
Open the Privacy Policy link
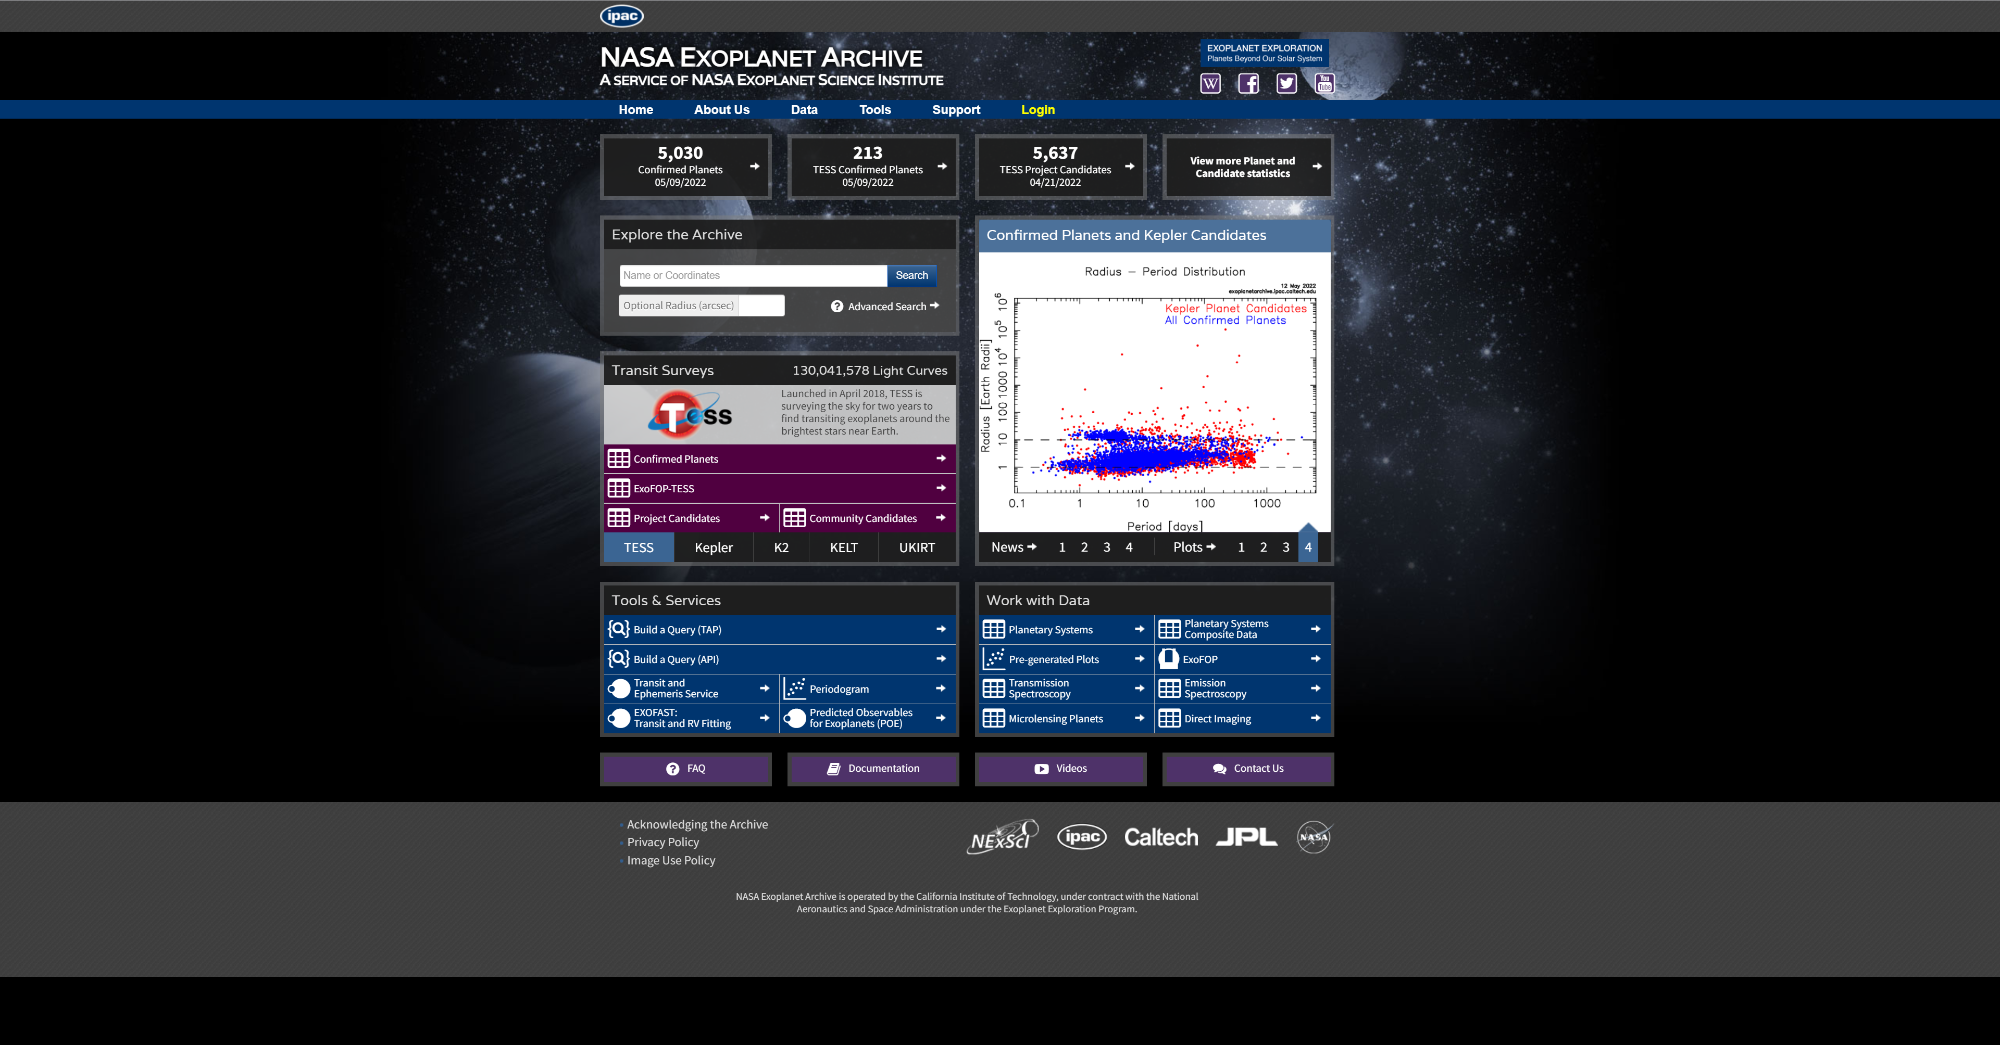pos(662,843)
